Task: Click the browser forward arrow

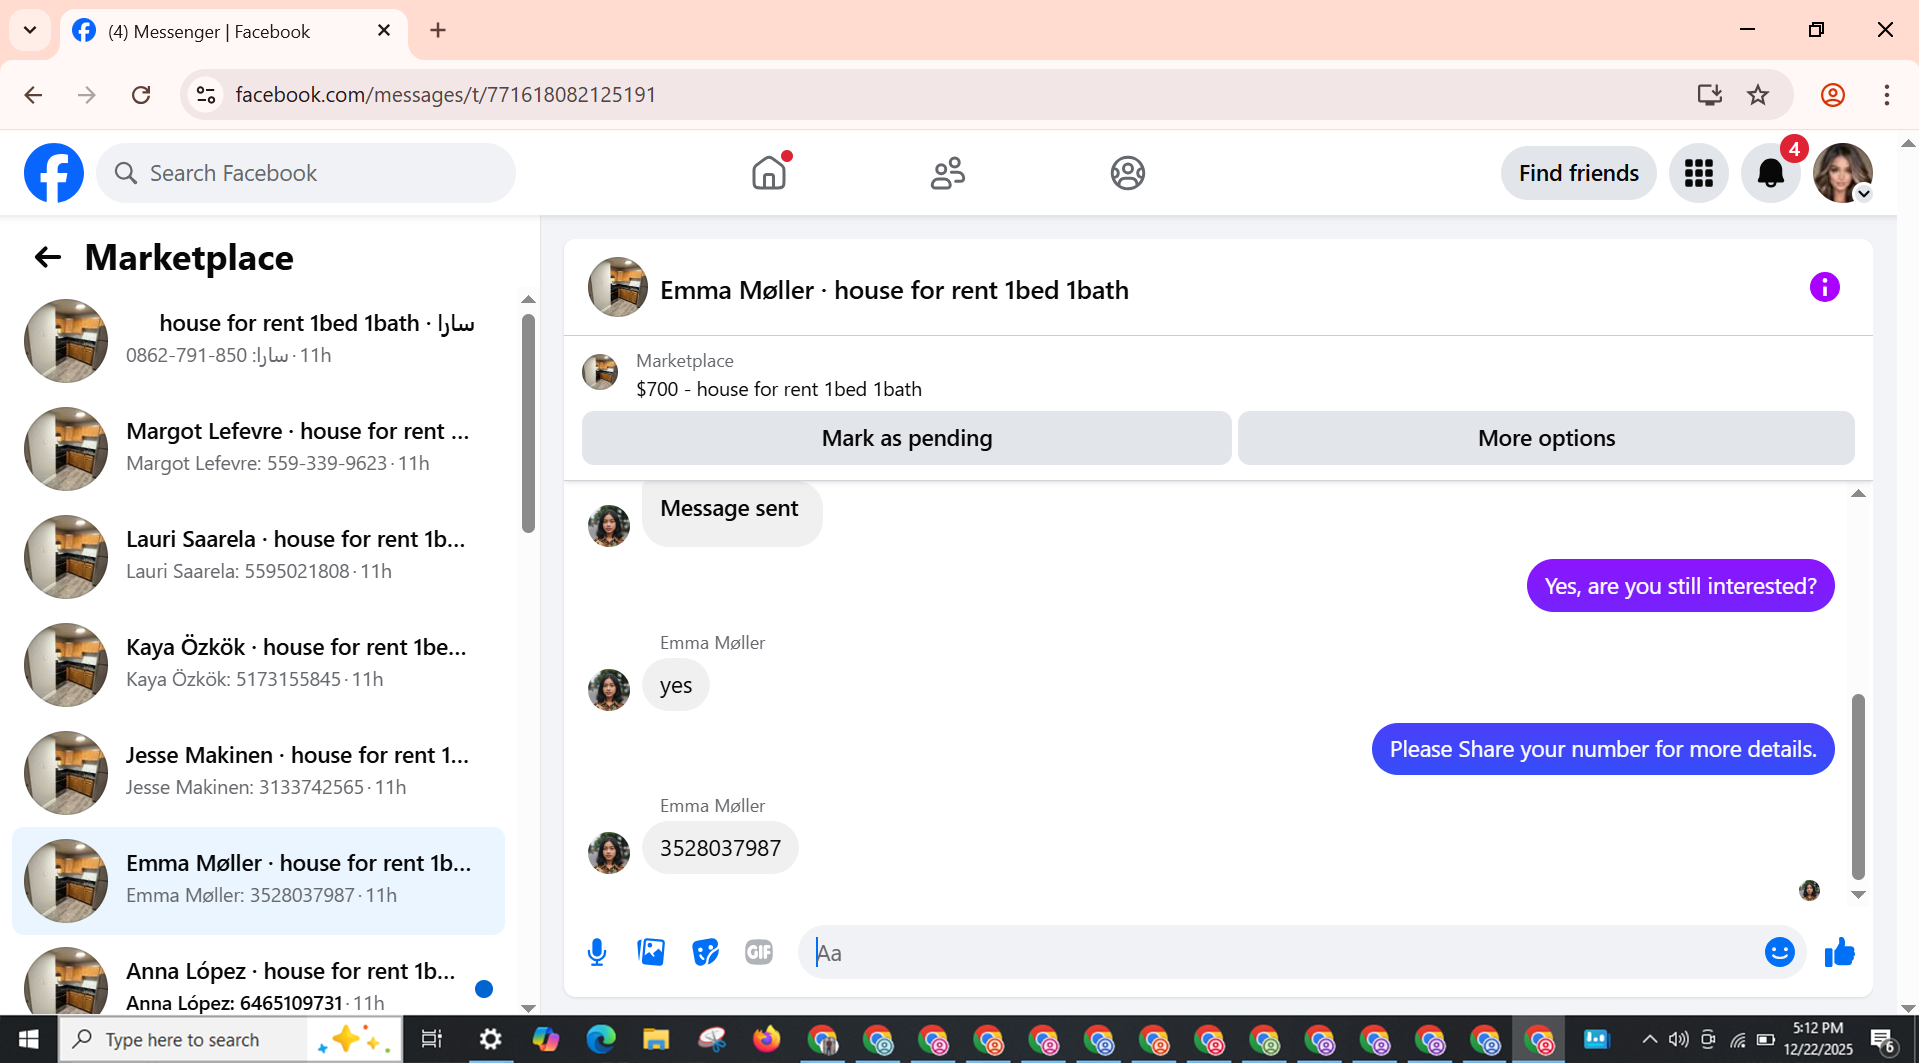Action: [x=87, y=95]
